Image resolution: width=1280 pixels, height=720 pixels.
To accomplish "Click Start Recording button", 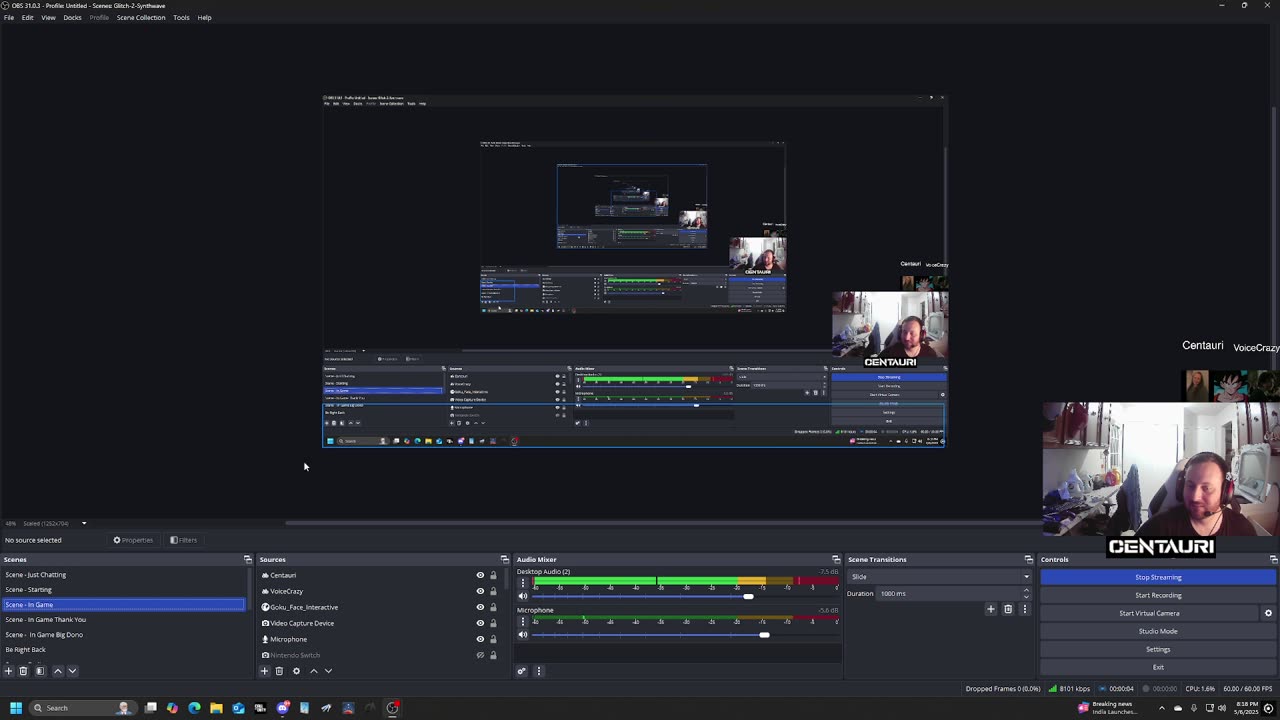I will (x=1158, y=595).
